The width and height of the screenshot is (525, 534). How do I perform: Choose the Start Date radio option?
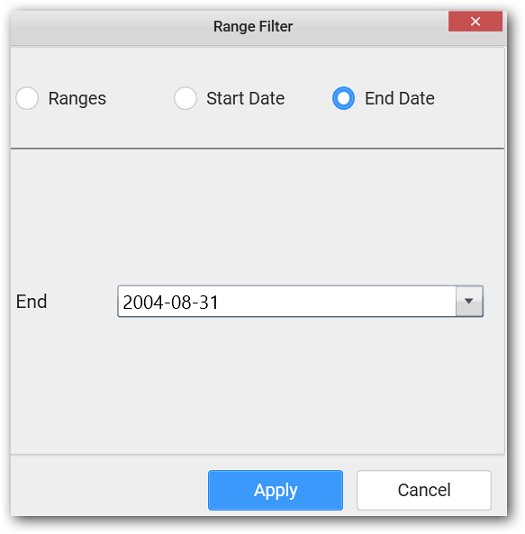185,98
